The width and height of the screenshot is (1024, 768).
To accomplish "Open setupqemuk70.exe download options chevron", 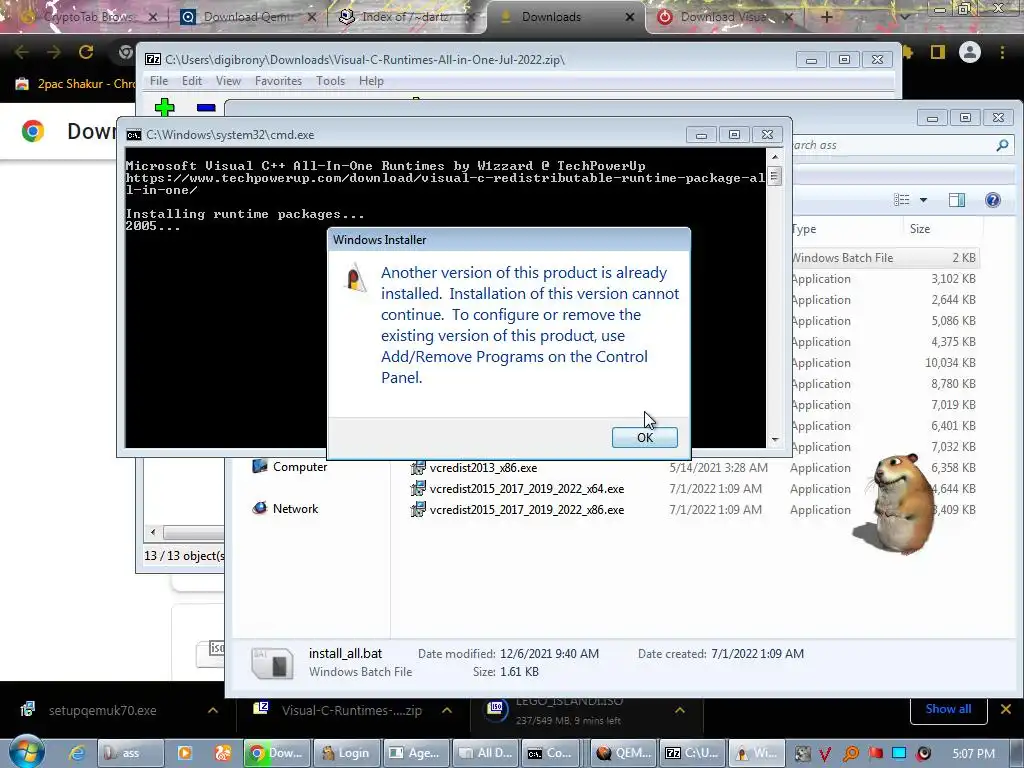I will (x=213, y=710).
